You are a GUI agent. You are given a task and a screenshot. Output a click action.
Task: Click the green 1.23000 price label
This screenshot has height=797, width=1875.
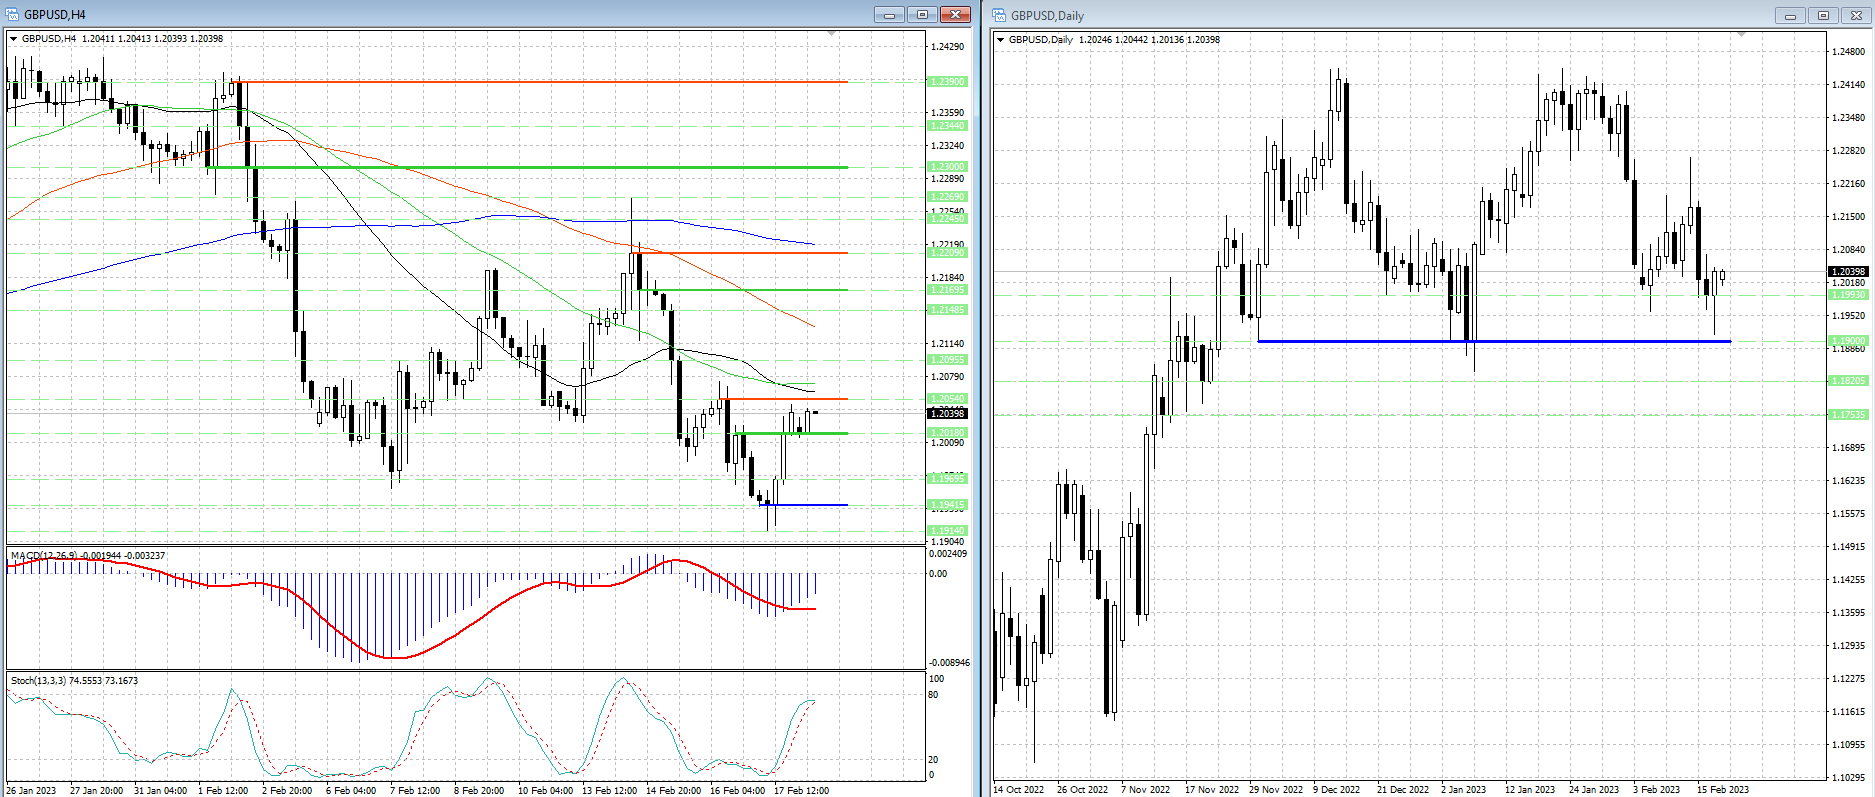pos(947,167)
